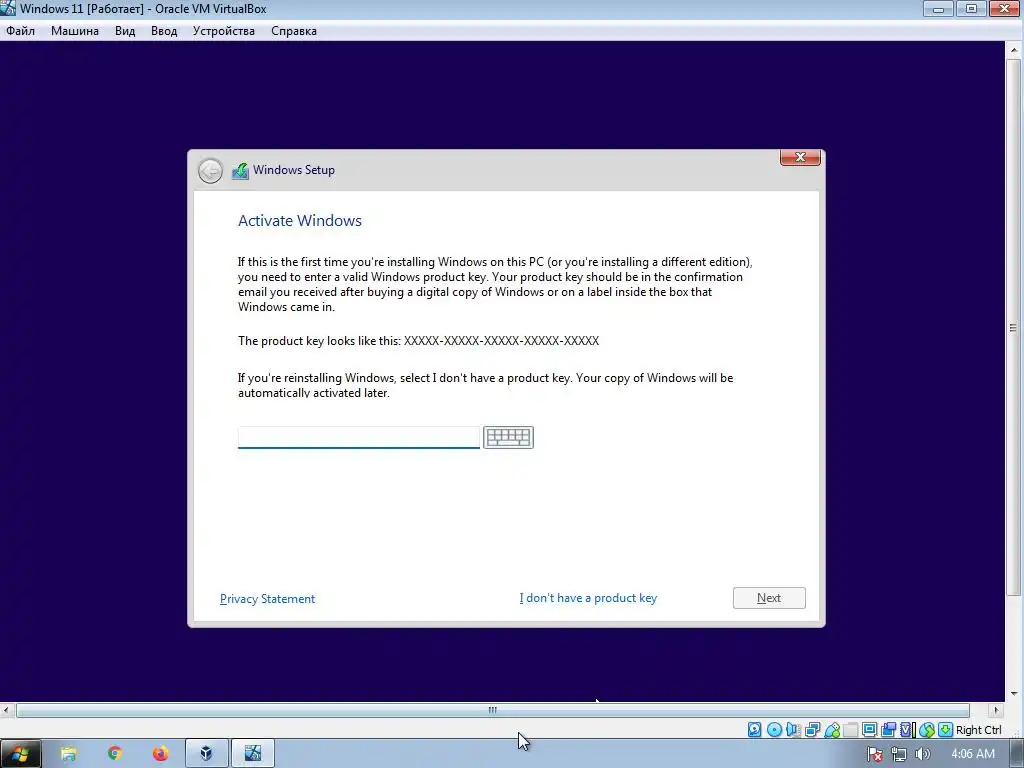1024x768 pixels.
Task: Click the display settings status icon
Action: pos(869,729)
